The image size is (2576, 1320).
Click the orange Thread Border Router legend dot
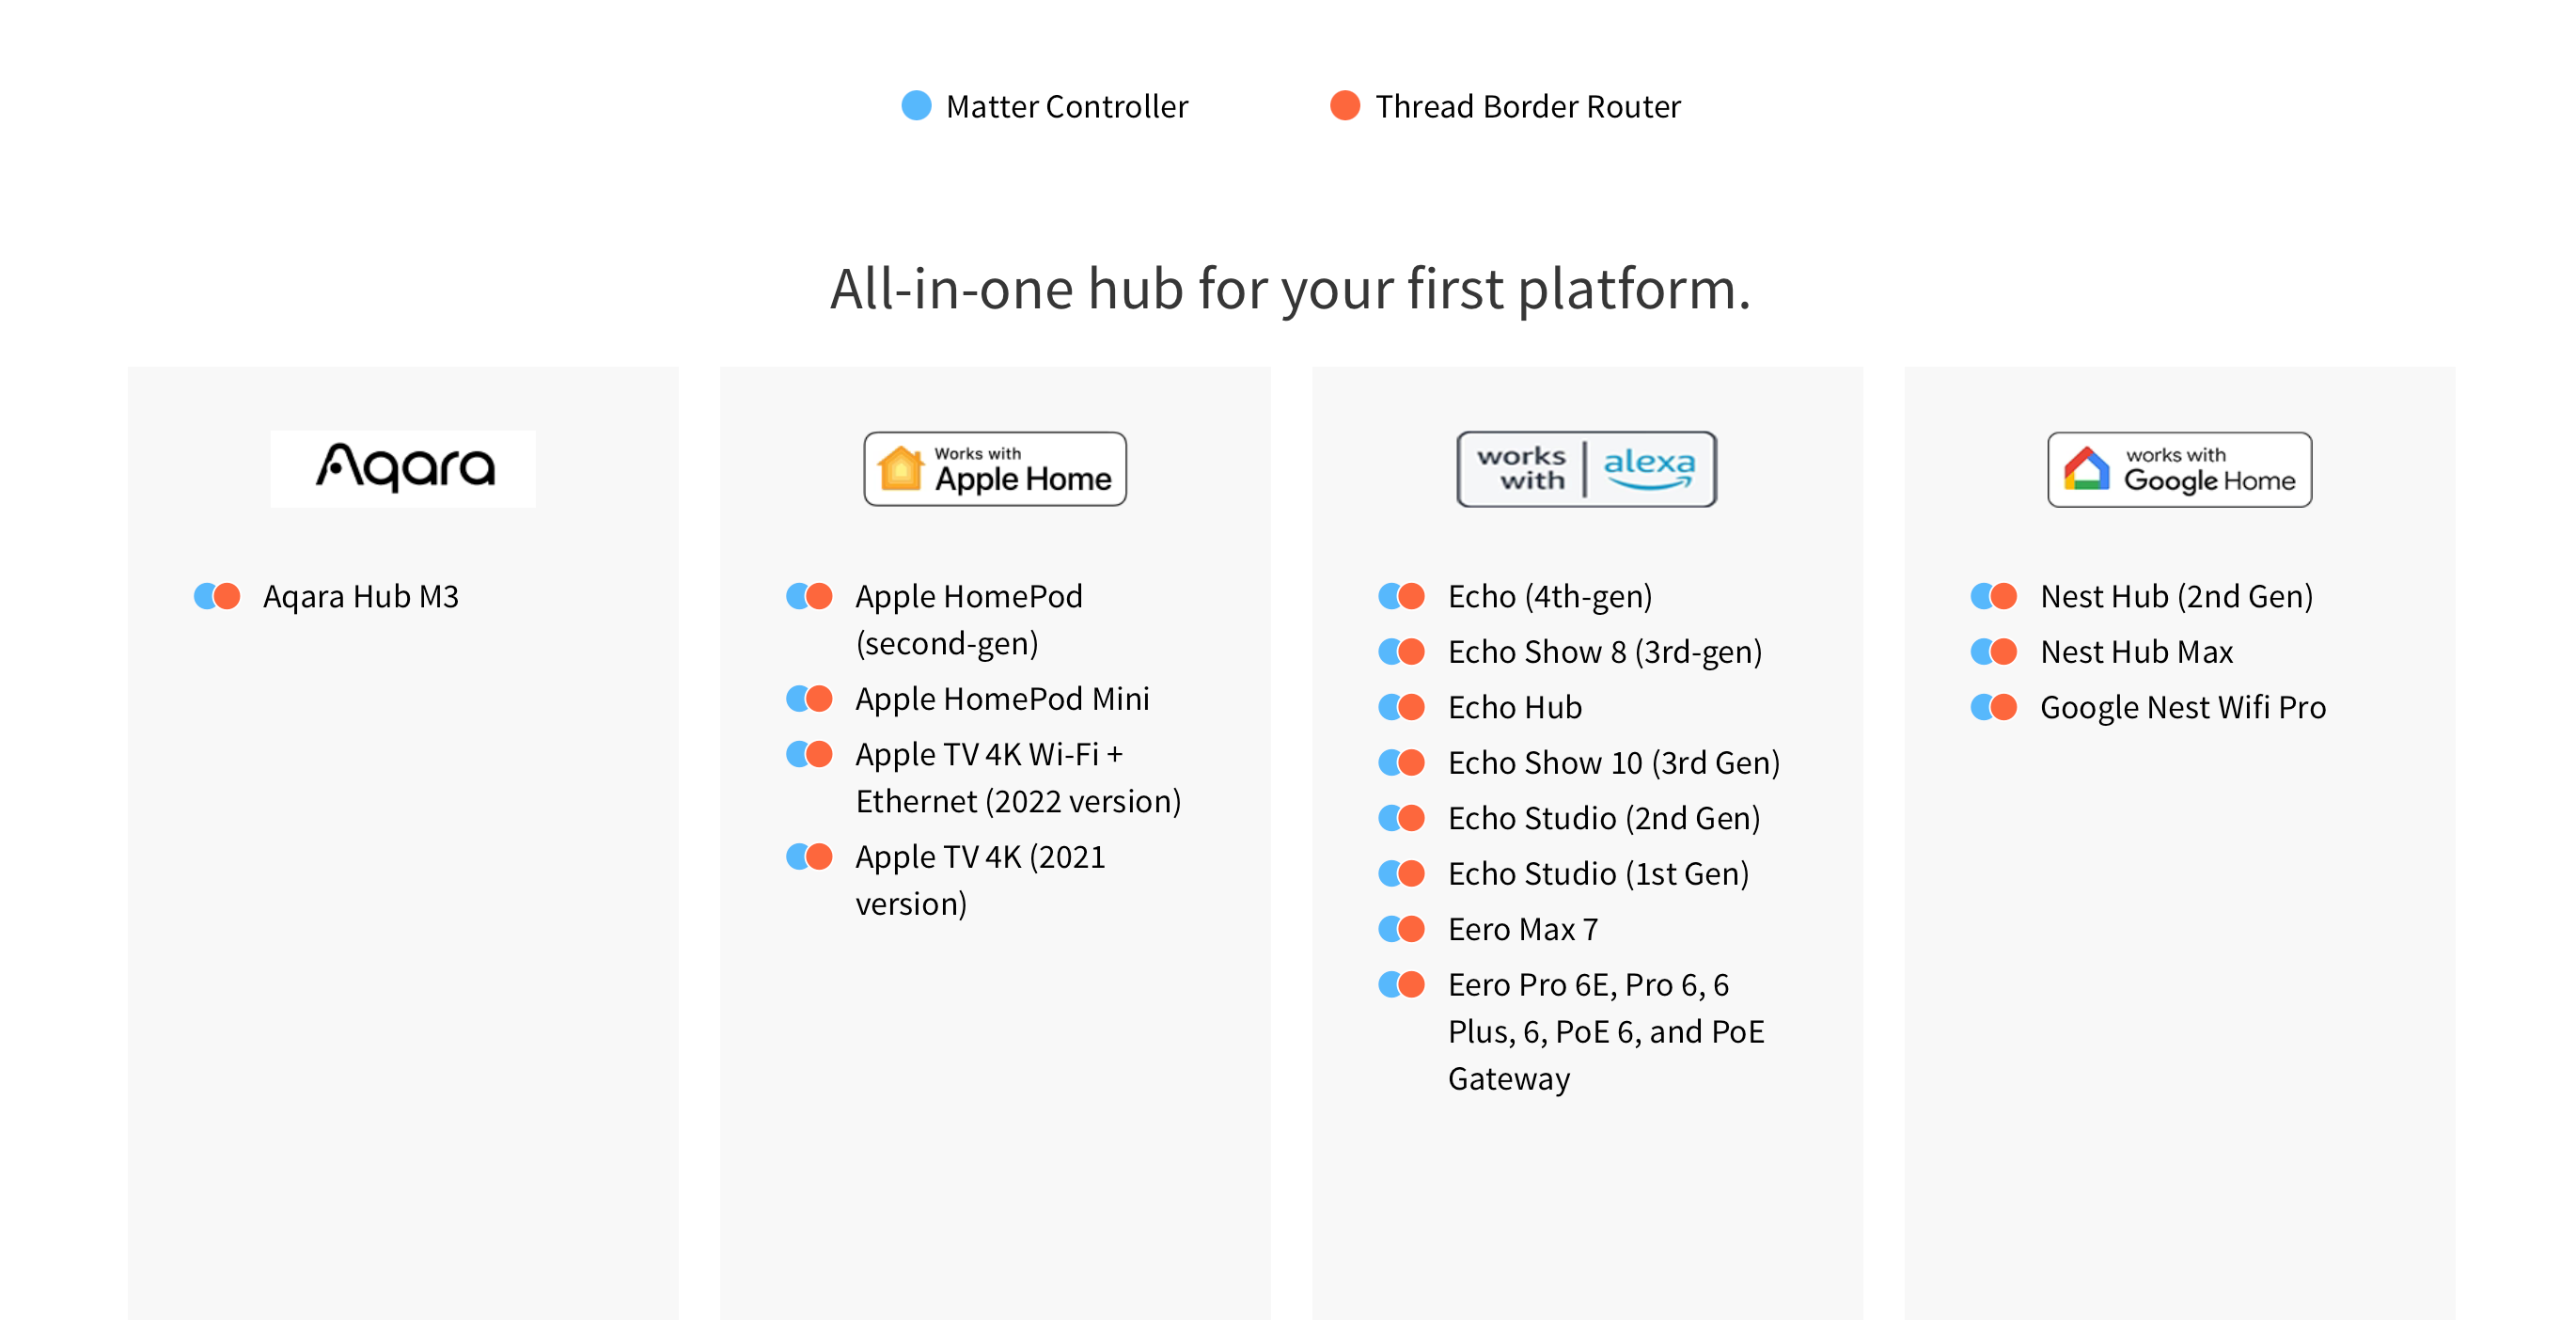pos(1345,105)
